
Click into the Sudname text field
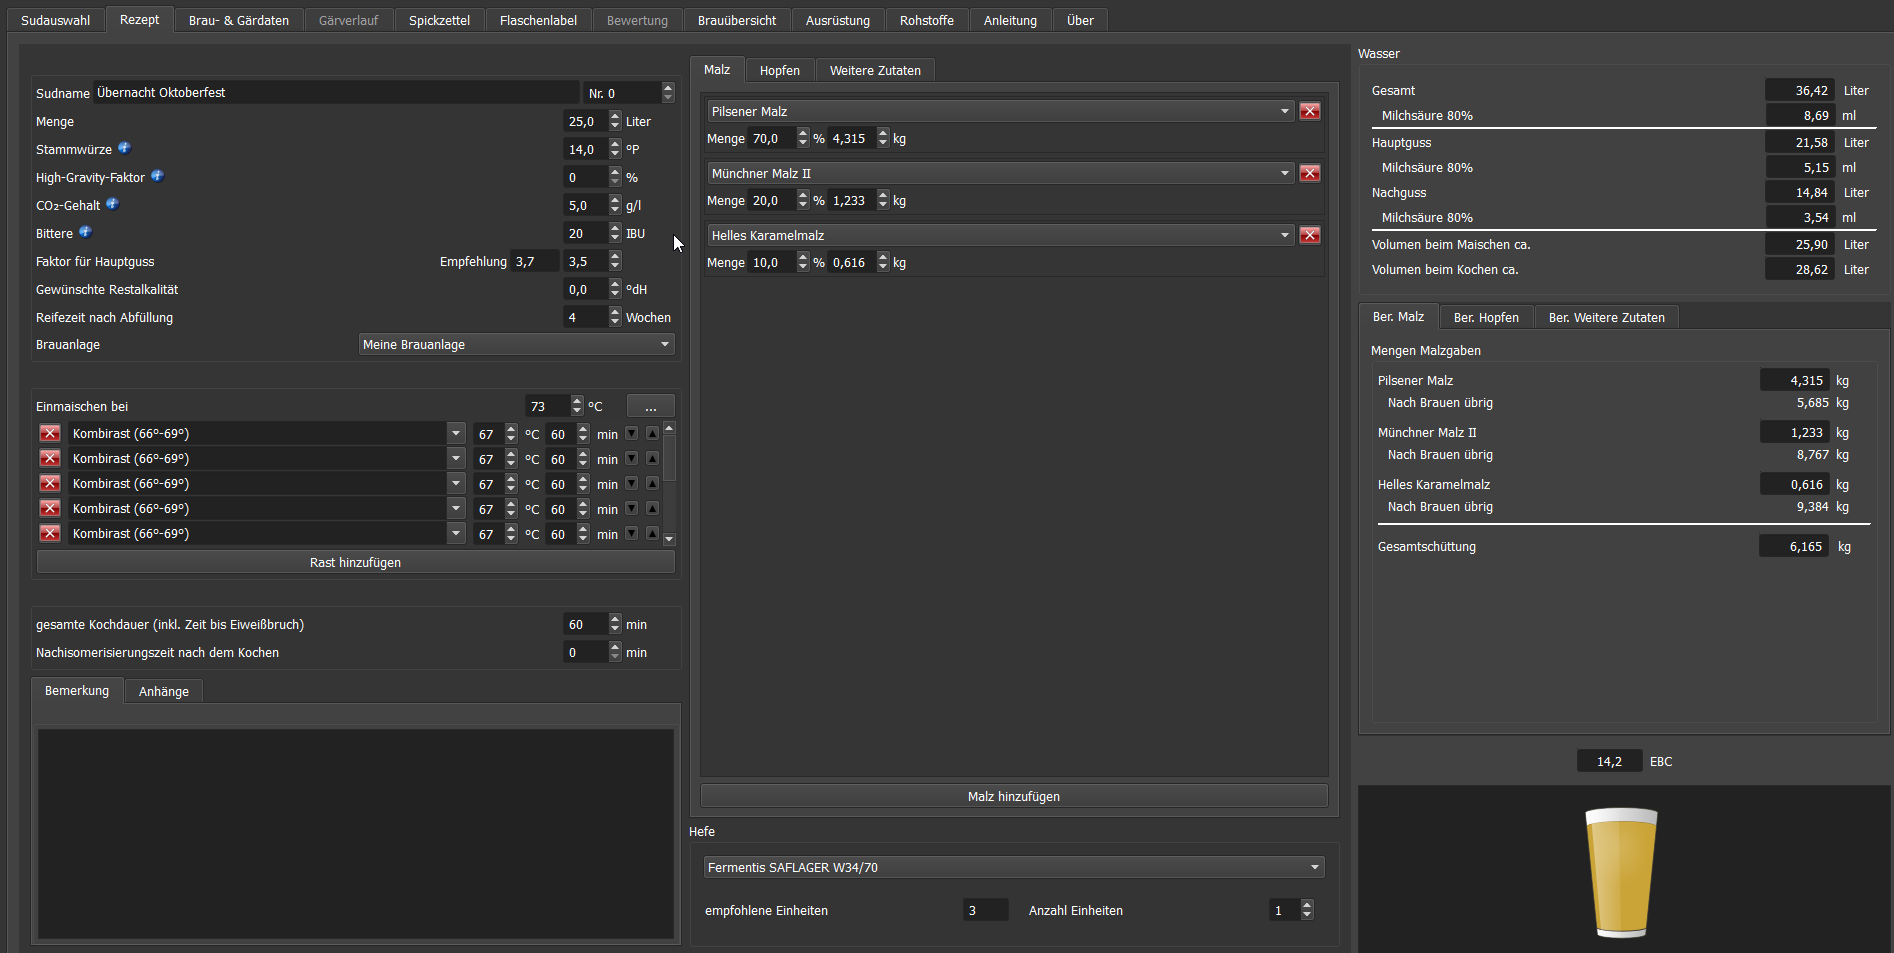click(x=335, y=93)
